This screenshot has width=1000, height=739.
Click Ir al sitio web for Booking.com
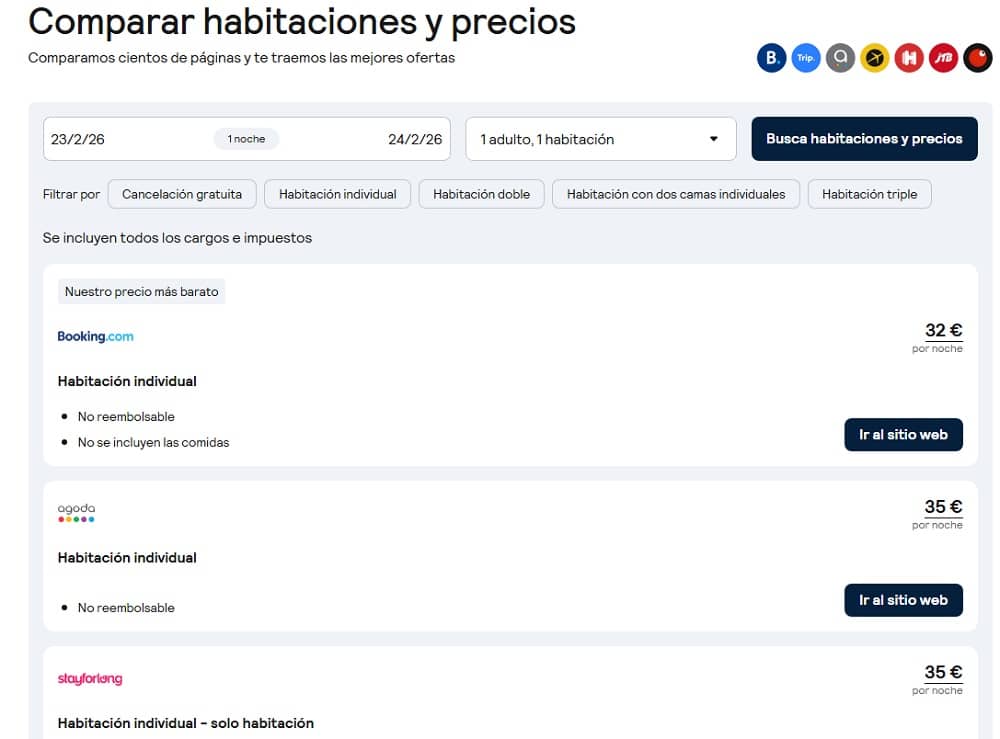coord(903,435)
